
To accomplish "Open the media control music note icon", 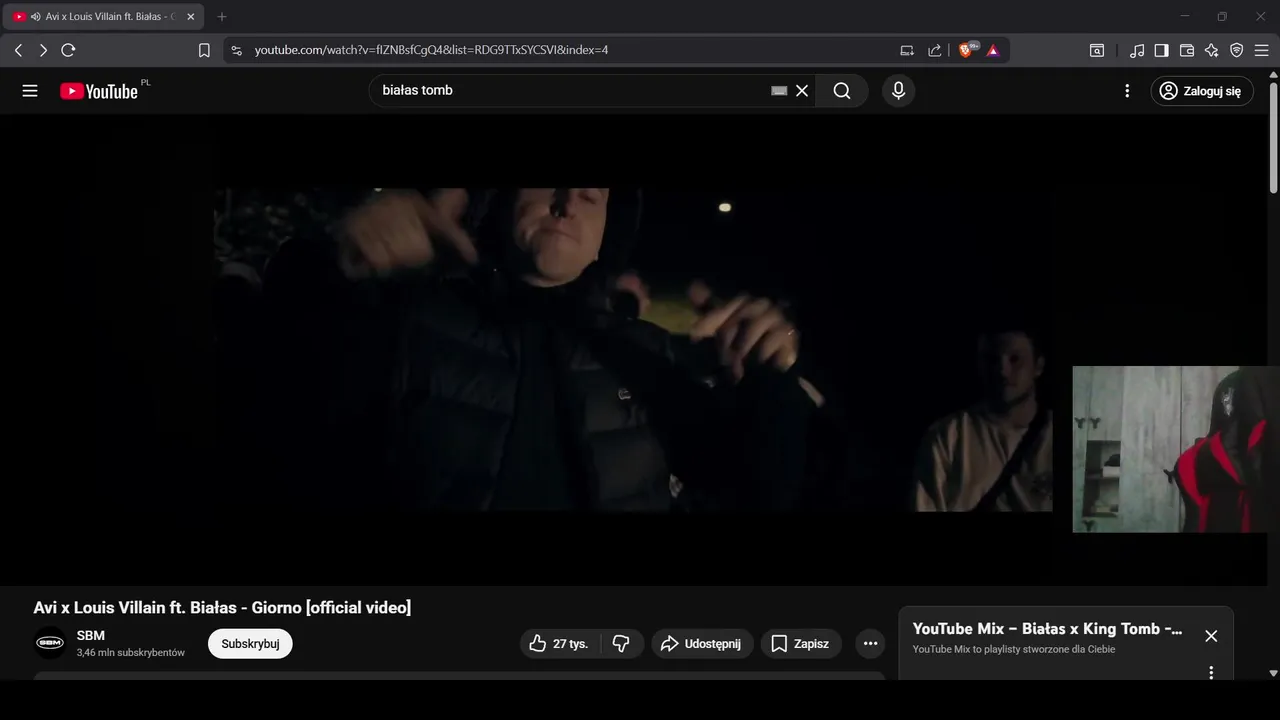I will click(x=1137, y=50).
